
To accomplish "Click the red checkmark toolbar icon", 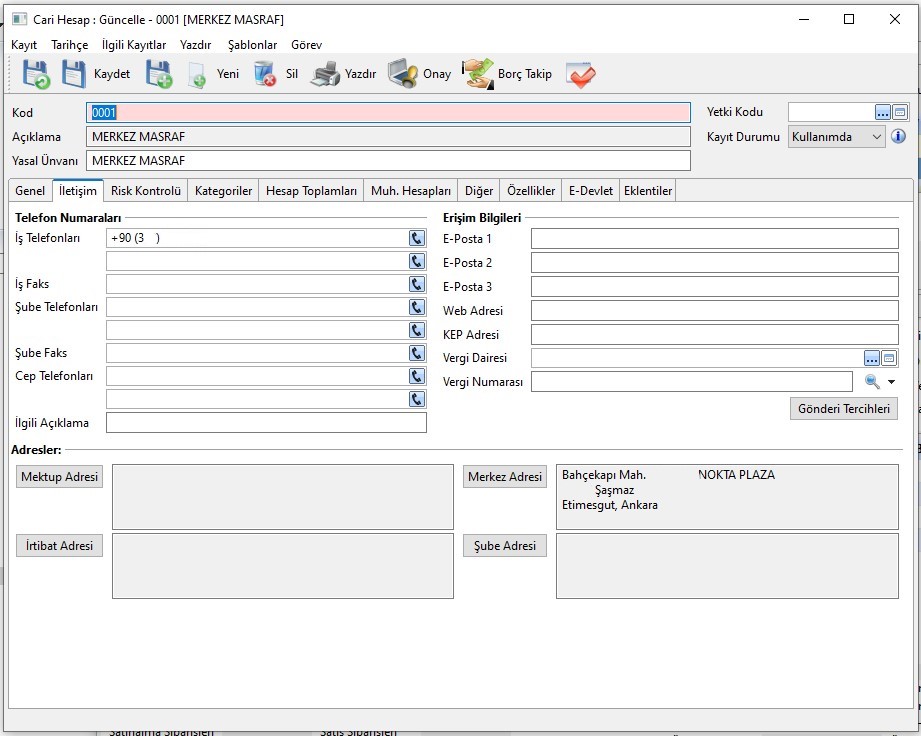I will [x=581, y=74].
